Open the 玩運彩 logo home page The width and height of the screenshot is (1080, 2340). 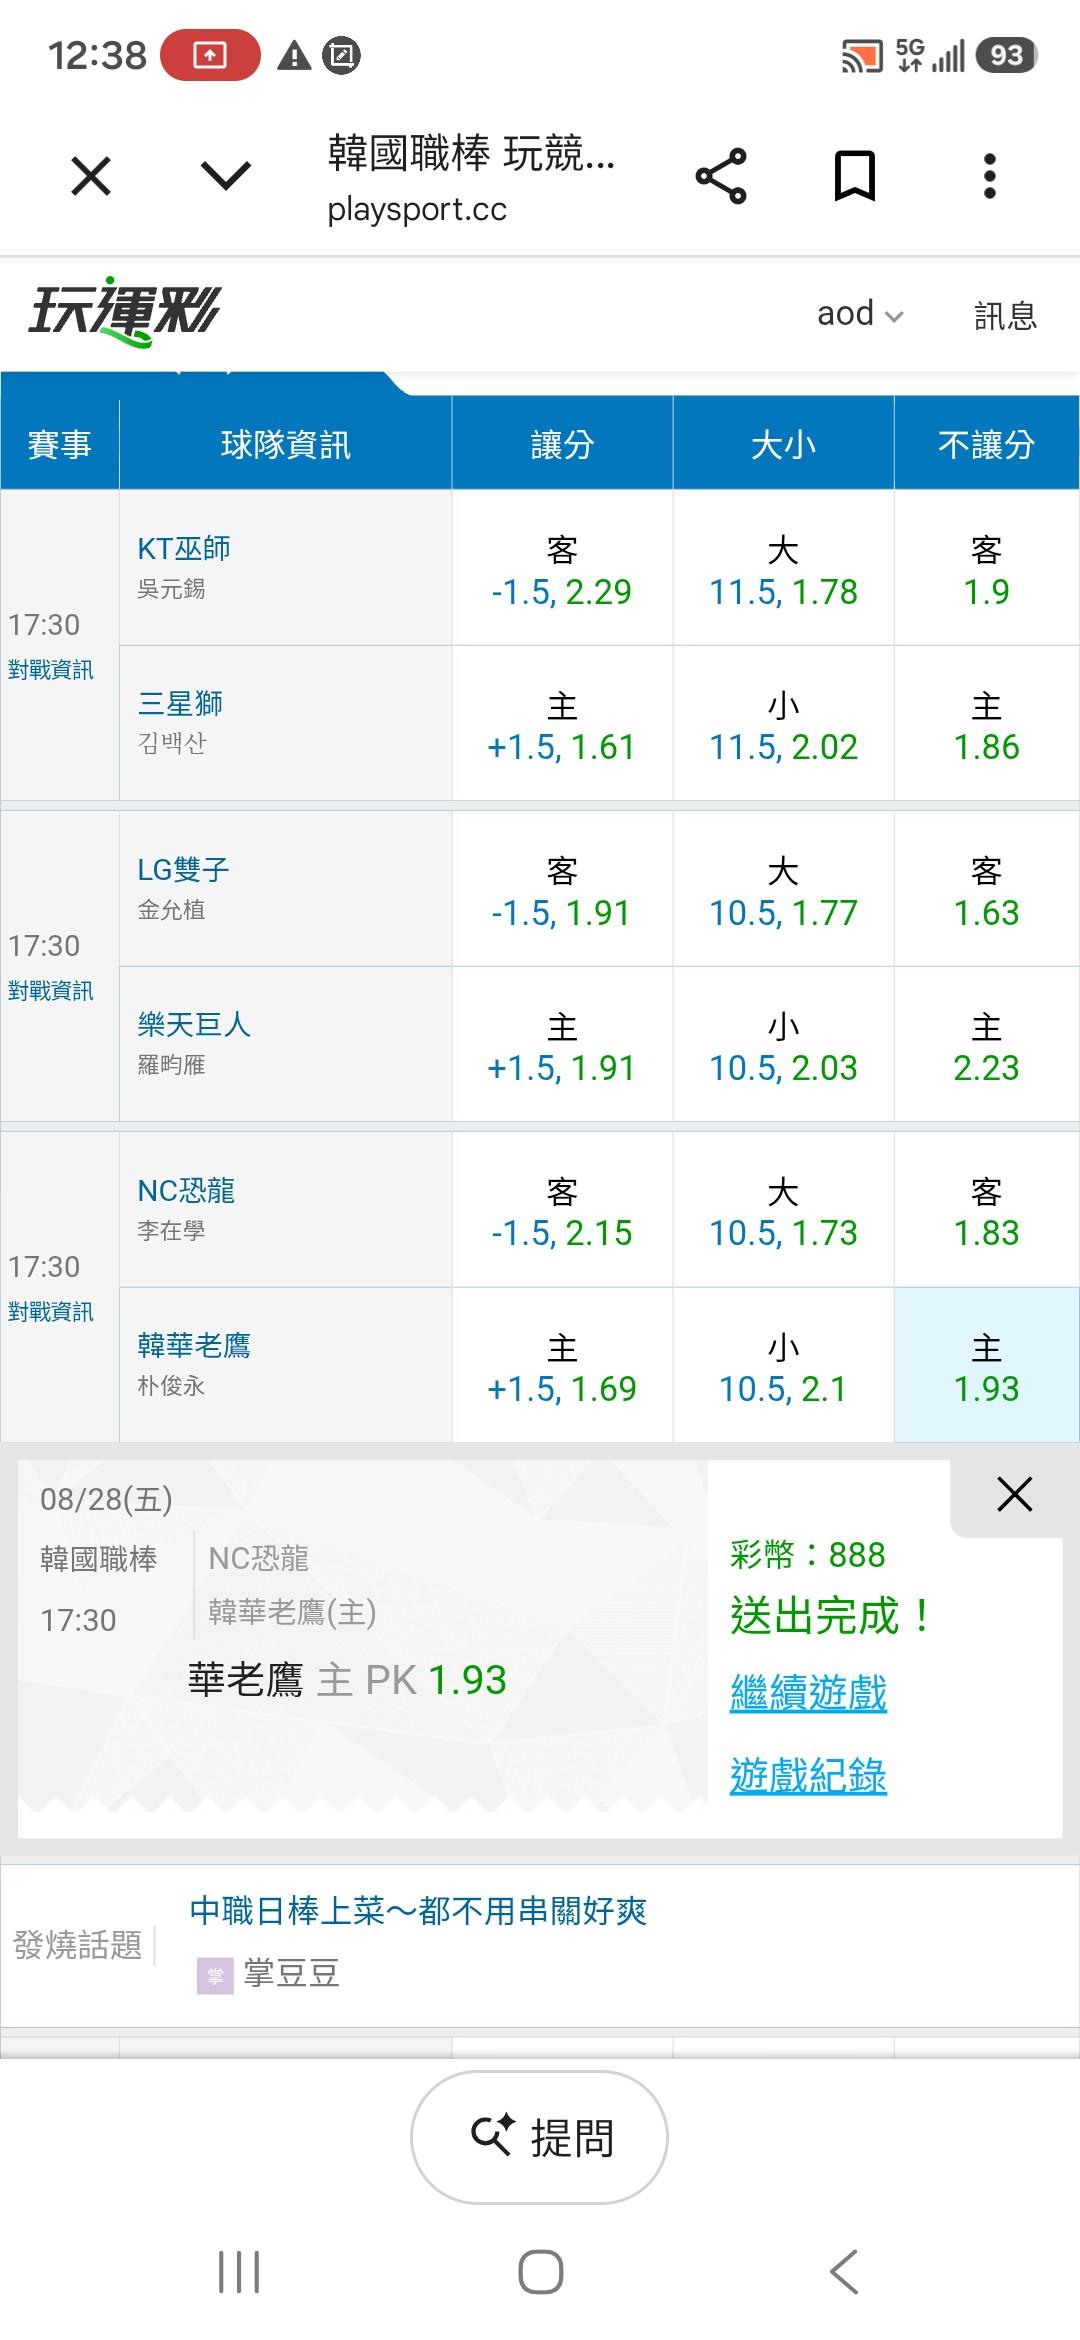pos(124,311)
